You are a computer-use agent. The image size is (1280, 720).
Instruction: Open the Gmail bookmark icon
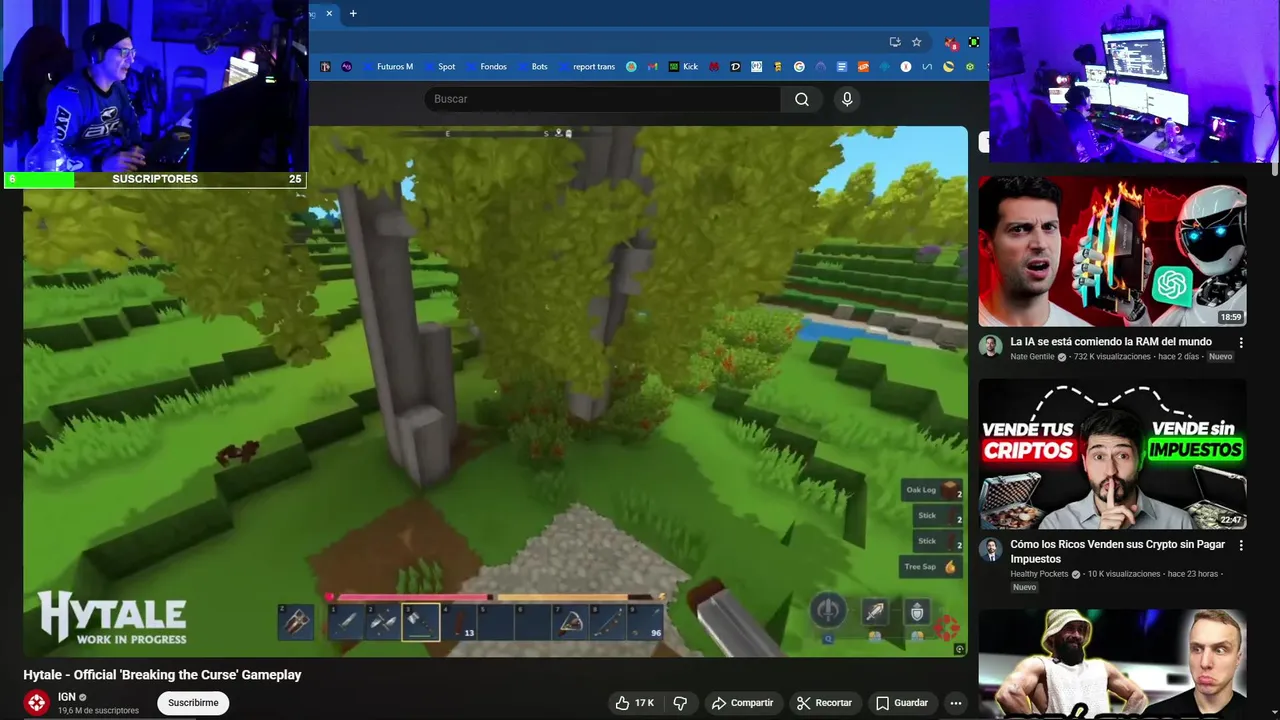point(652,67)
